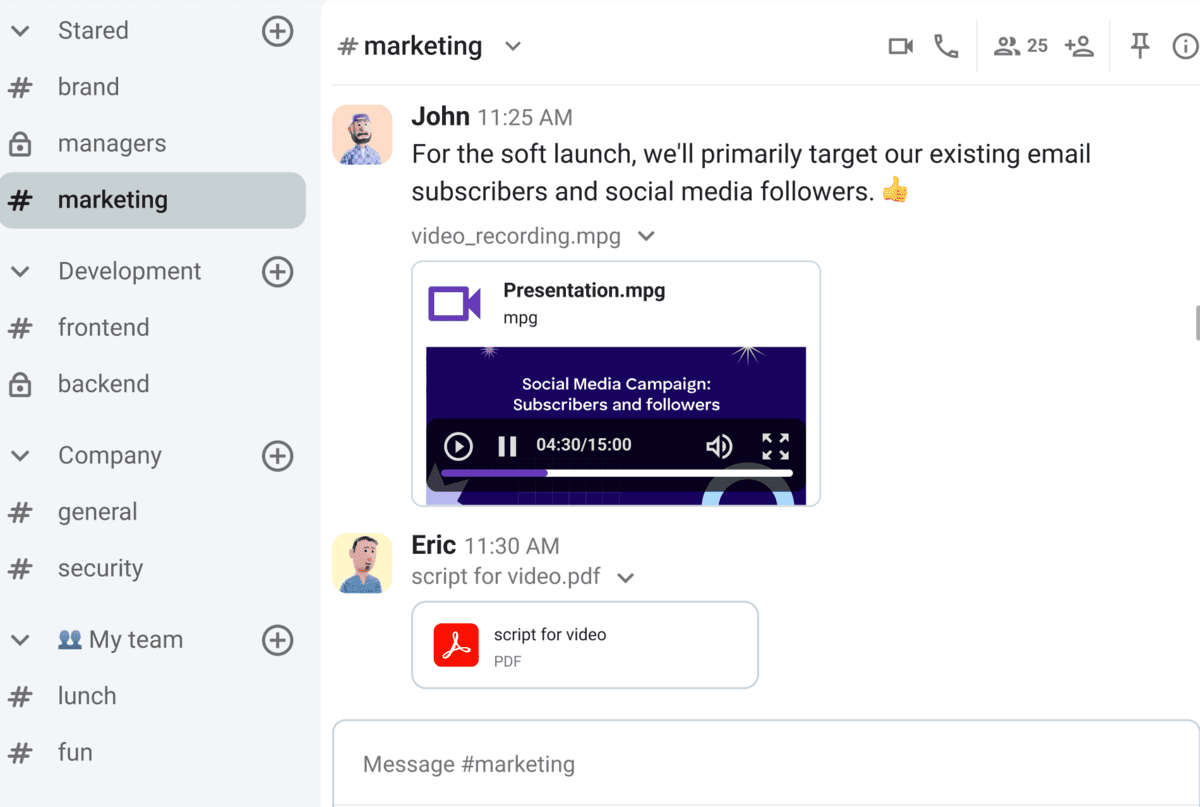1200x807 pixels.
Task: Switch to the #frontend channel
Action: (x=102, y=327)
